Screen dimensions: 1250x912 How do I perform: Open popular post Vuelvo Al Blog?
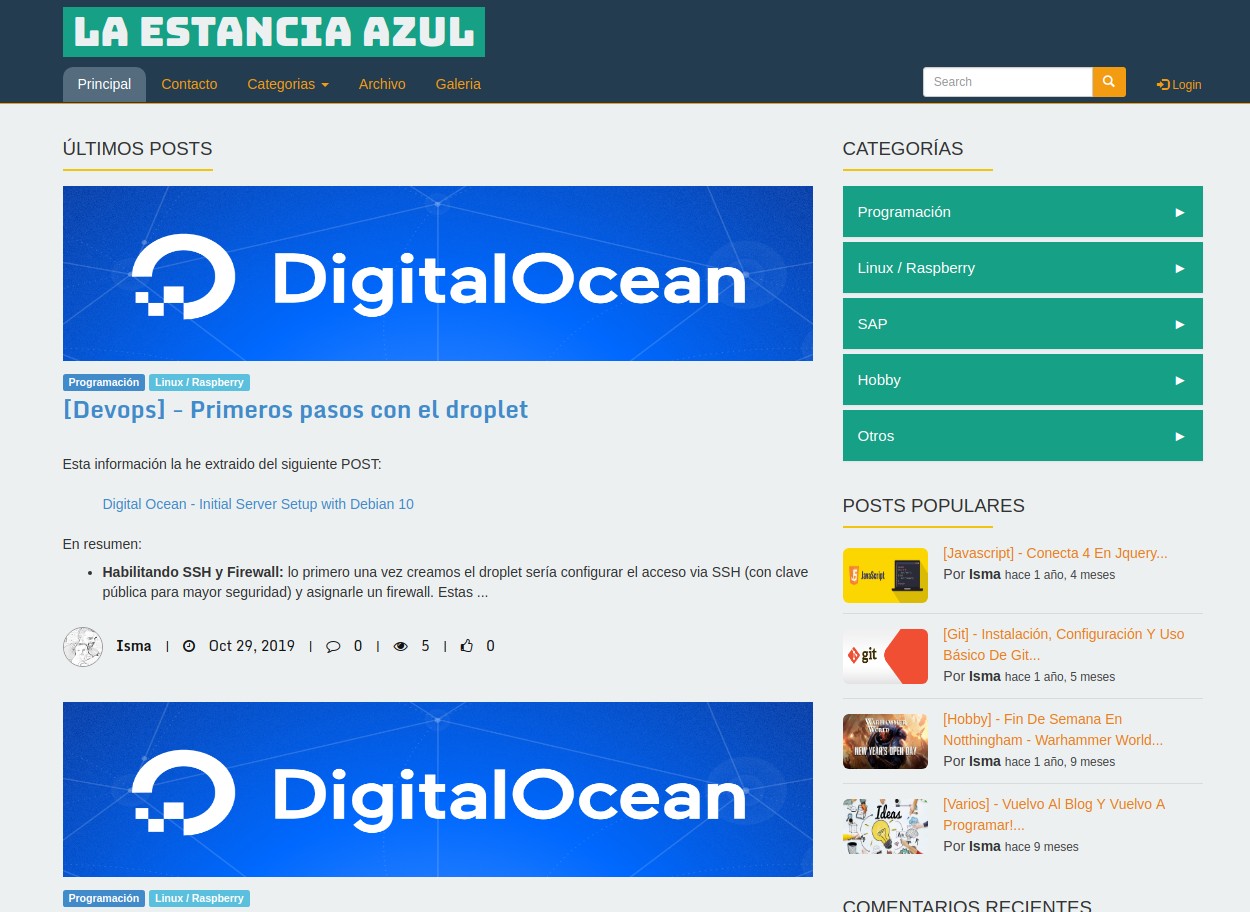[x=1054, y=815]
